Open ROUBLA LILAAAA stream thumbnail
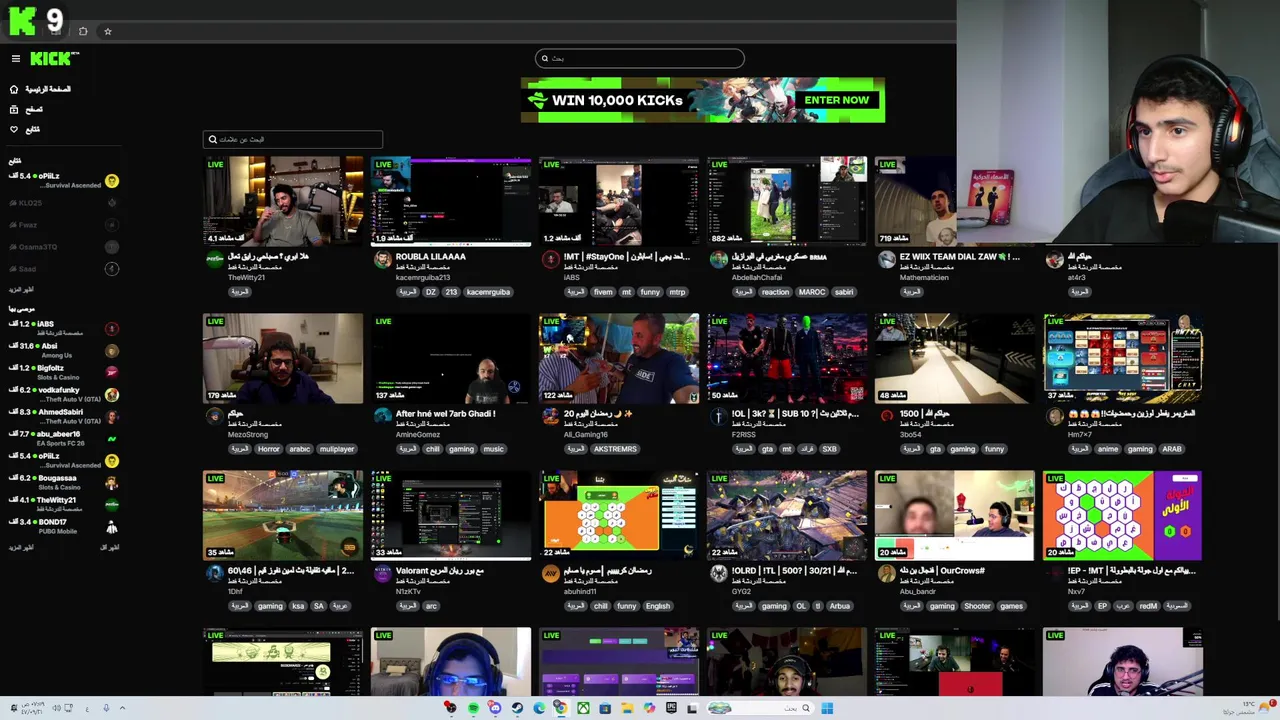The image size is (1280, 720). point(451,200)
